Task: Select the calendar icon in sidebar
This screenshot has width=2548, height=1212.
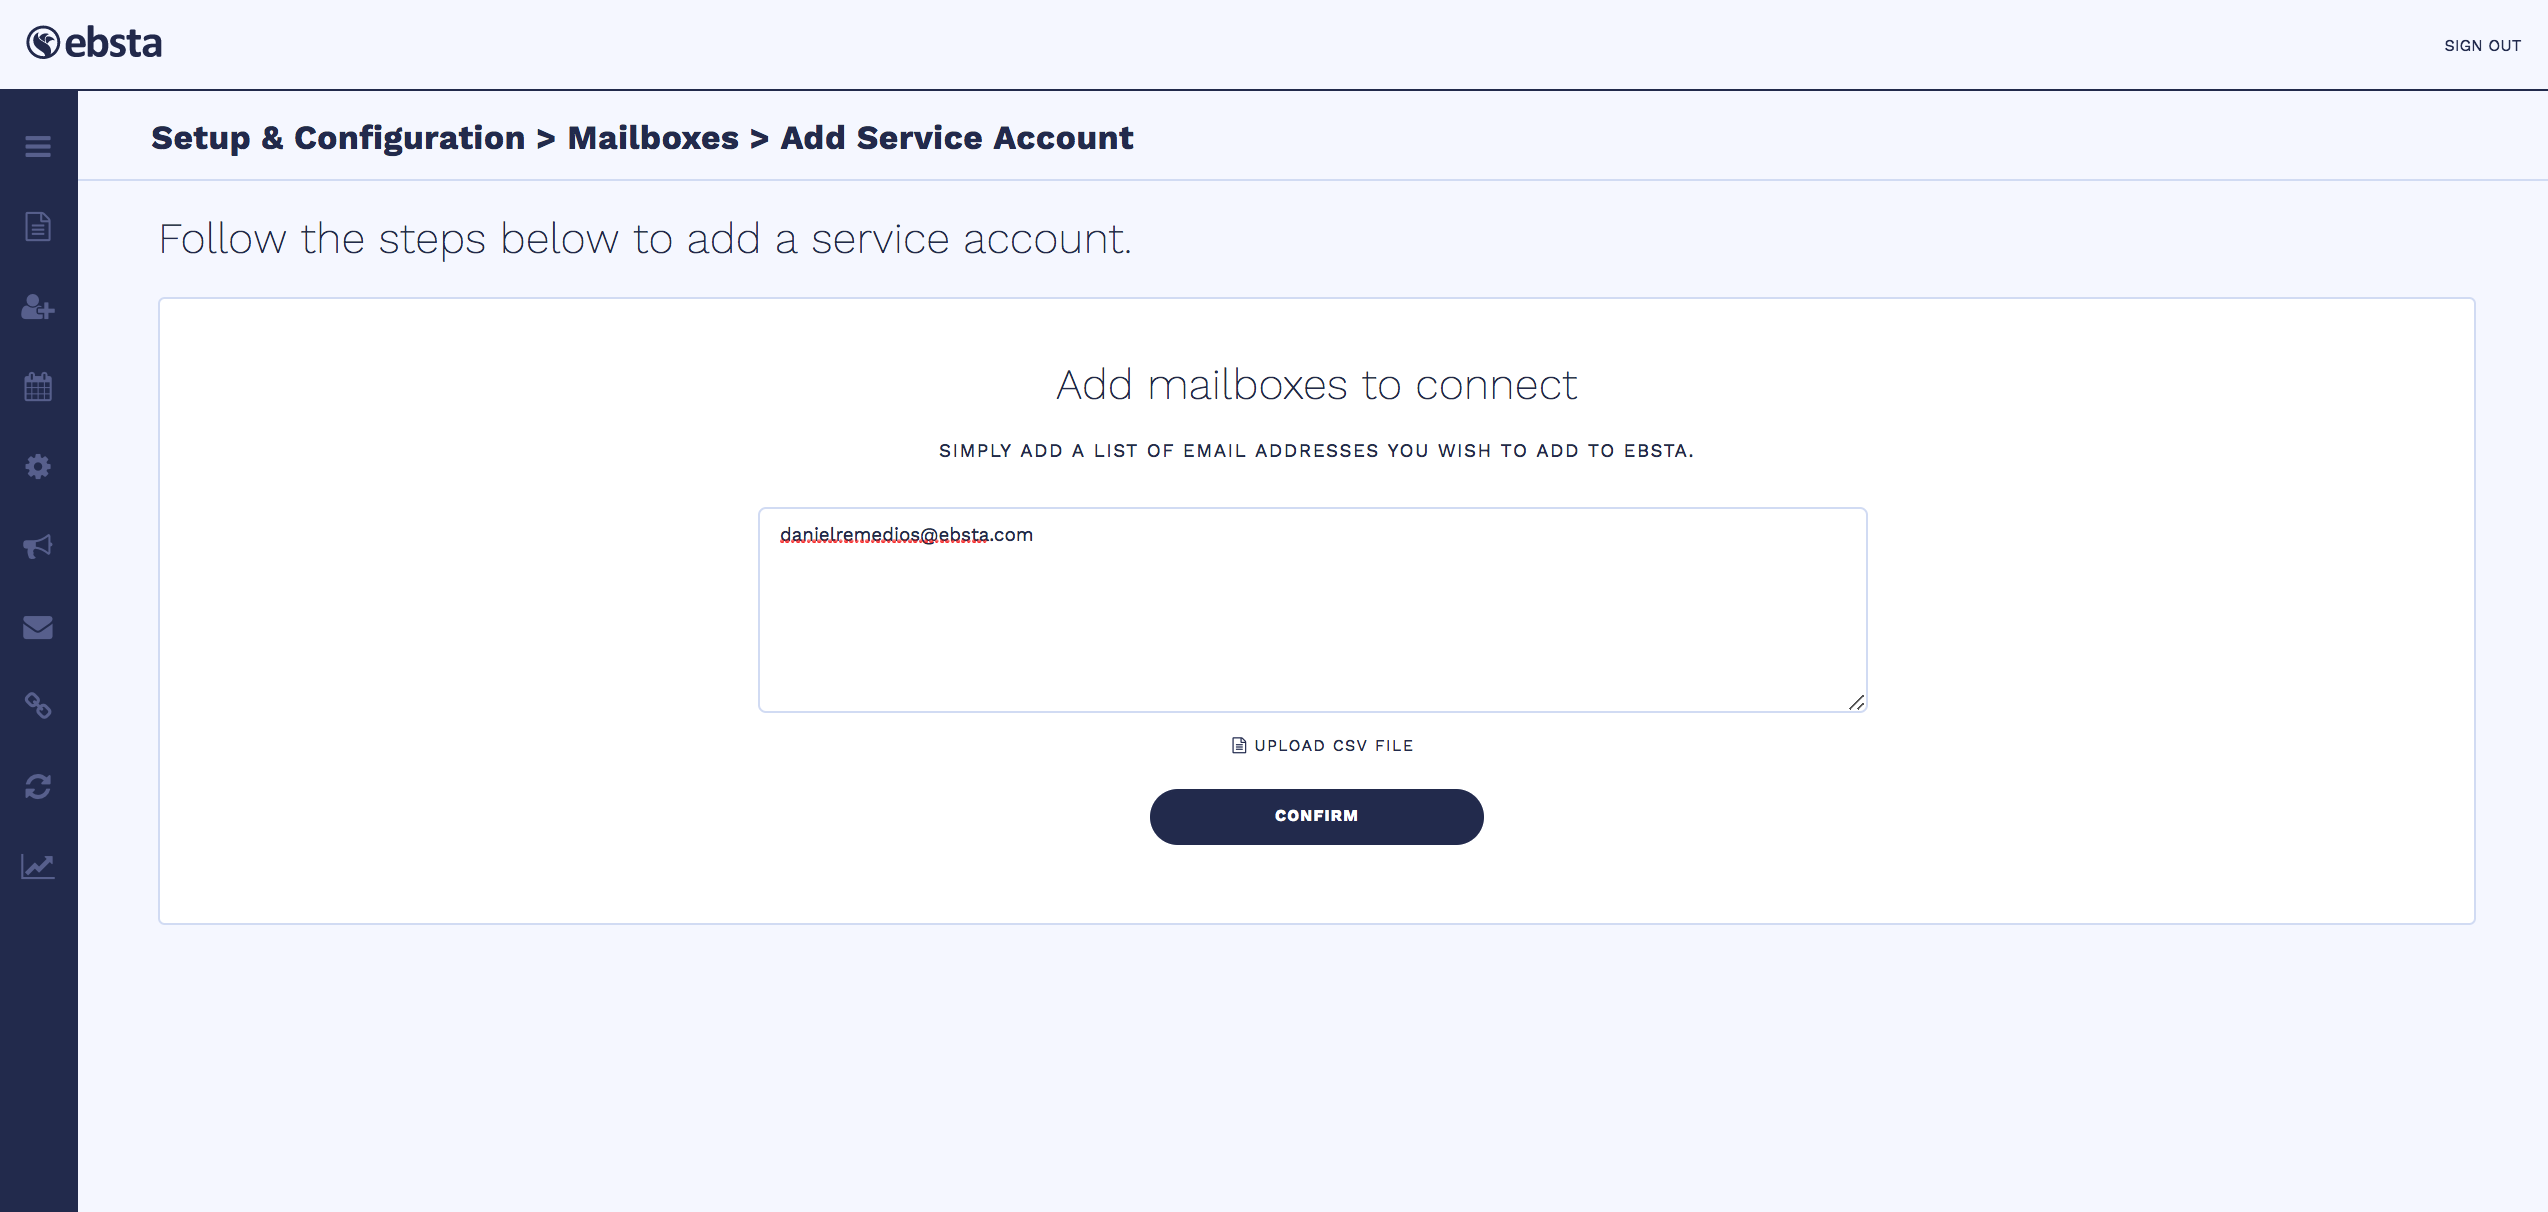Action: (x=38, y=387)
